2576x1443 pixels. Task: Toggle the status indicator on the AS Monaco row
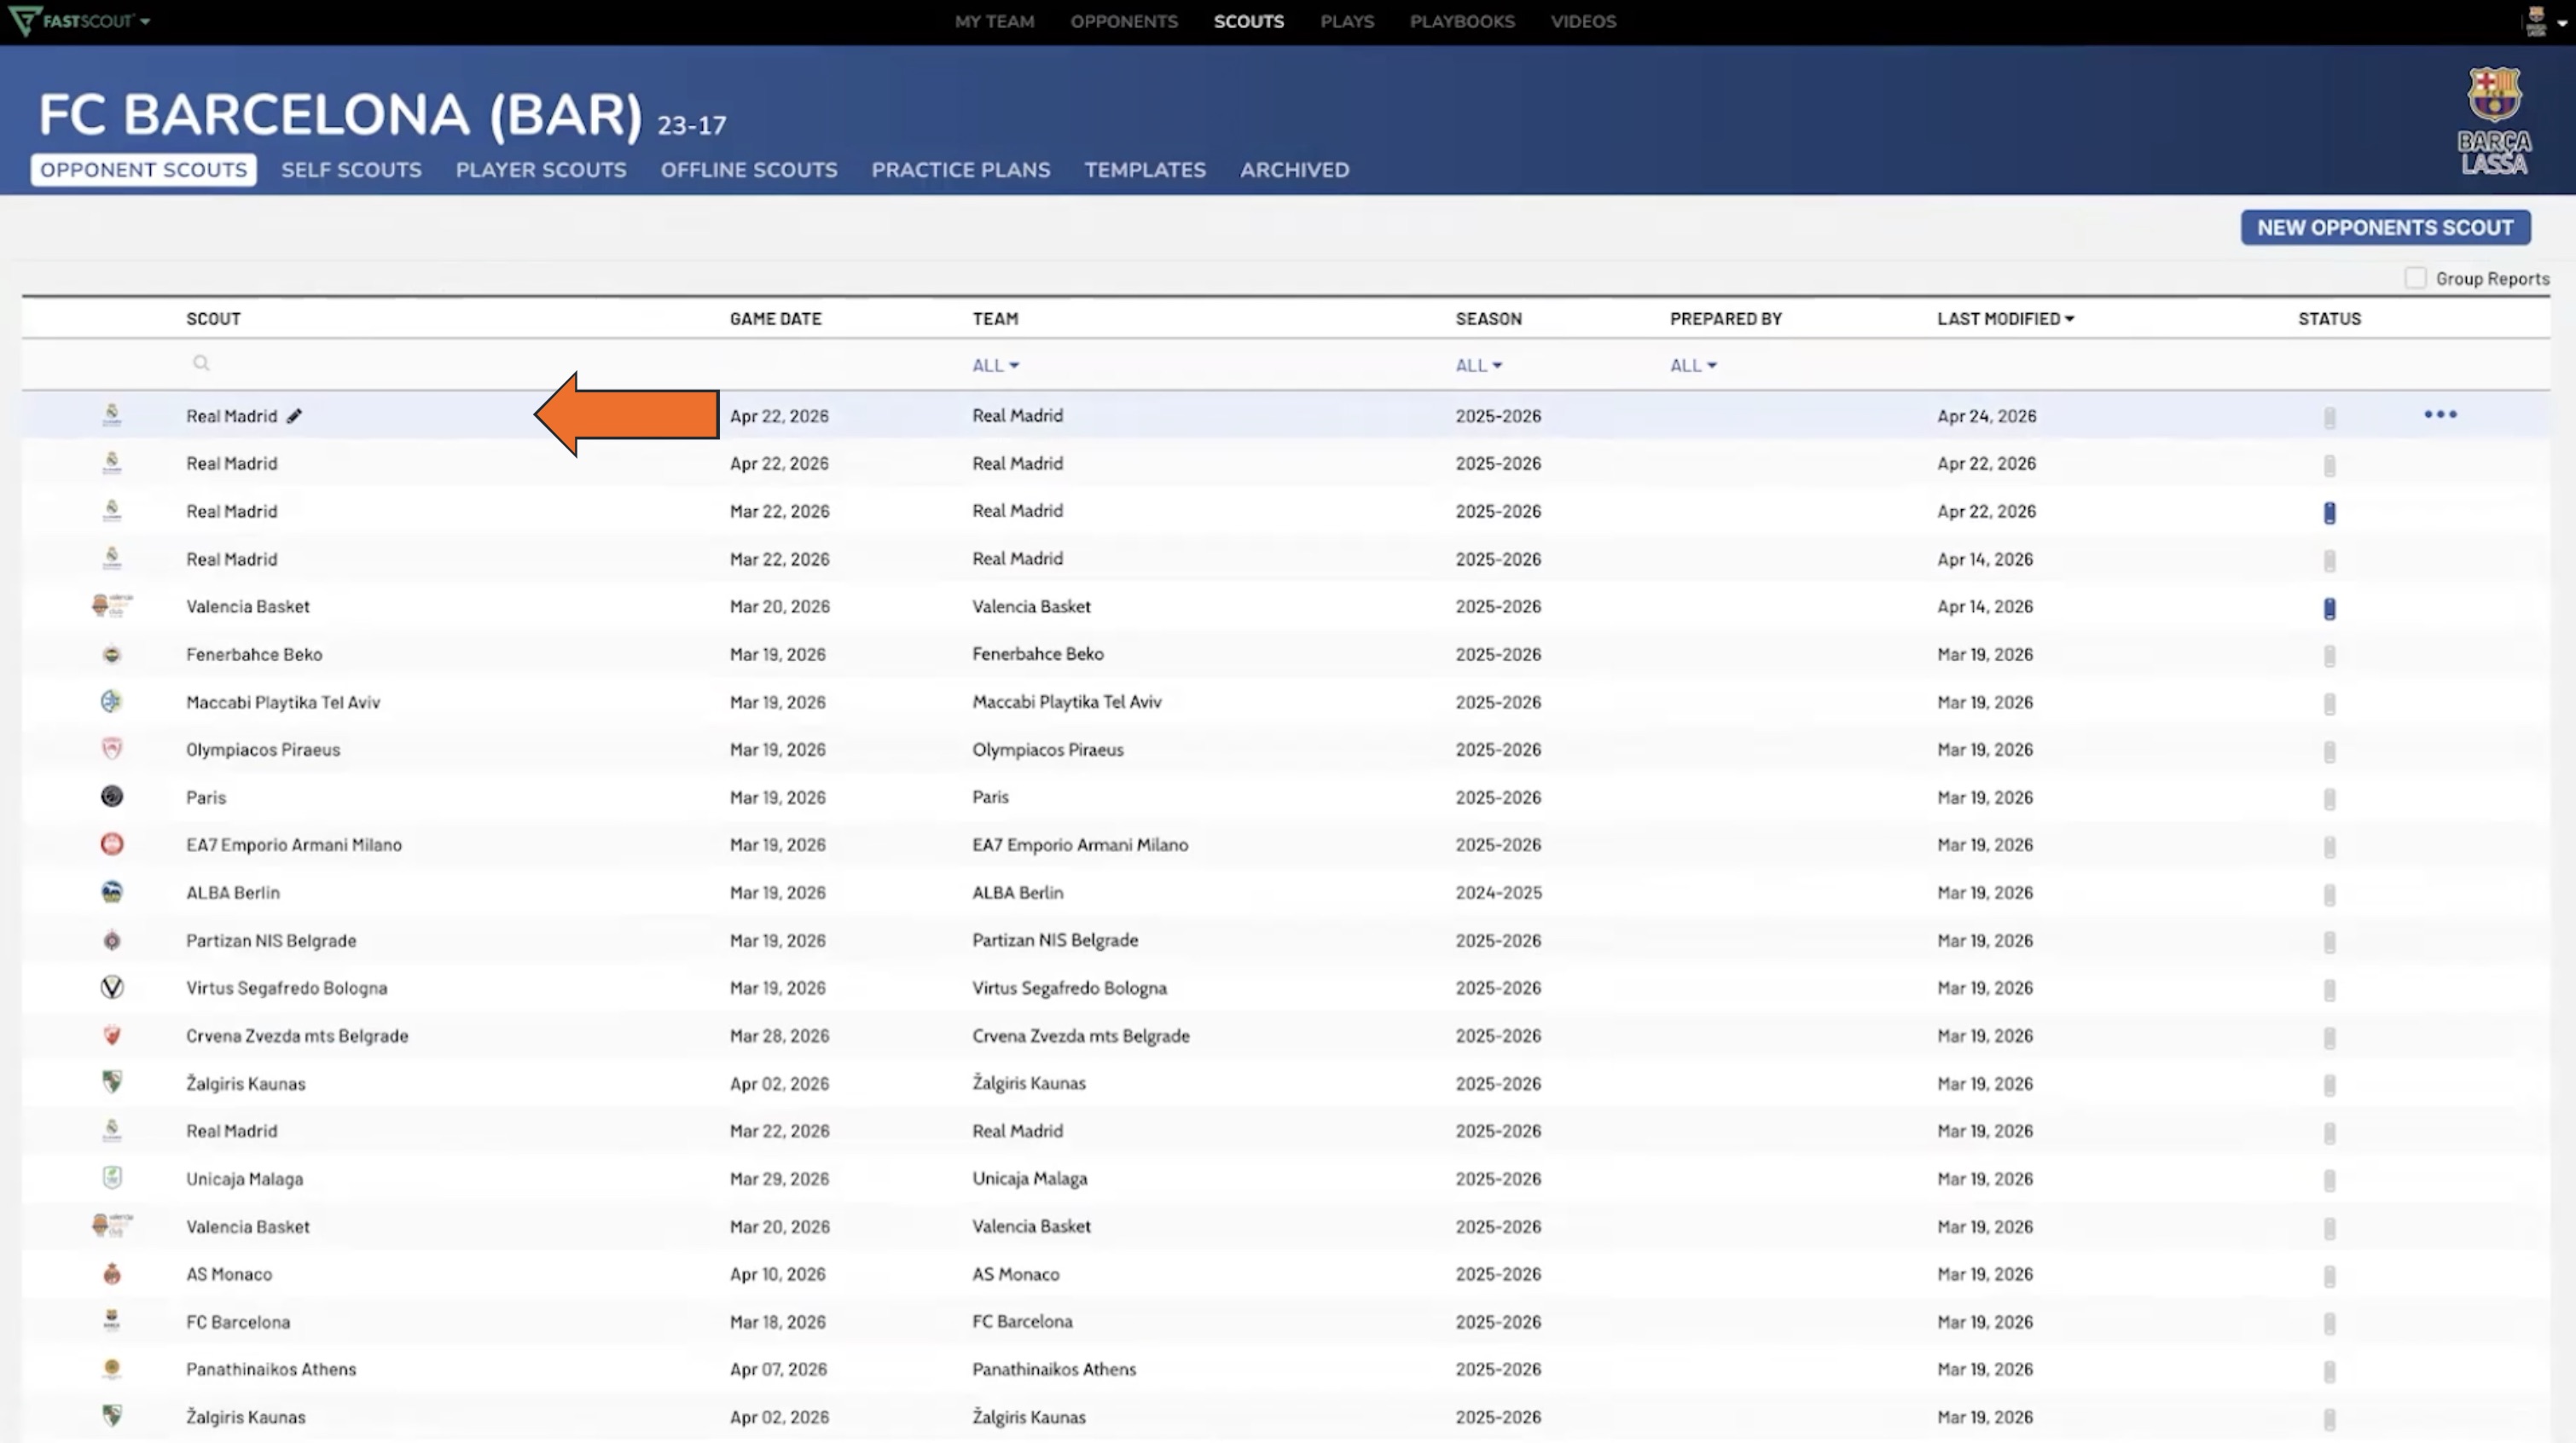2329,1276
